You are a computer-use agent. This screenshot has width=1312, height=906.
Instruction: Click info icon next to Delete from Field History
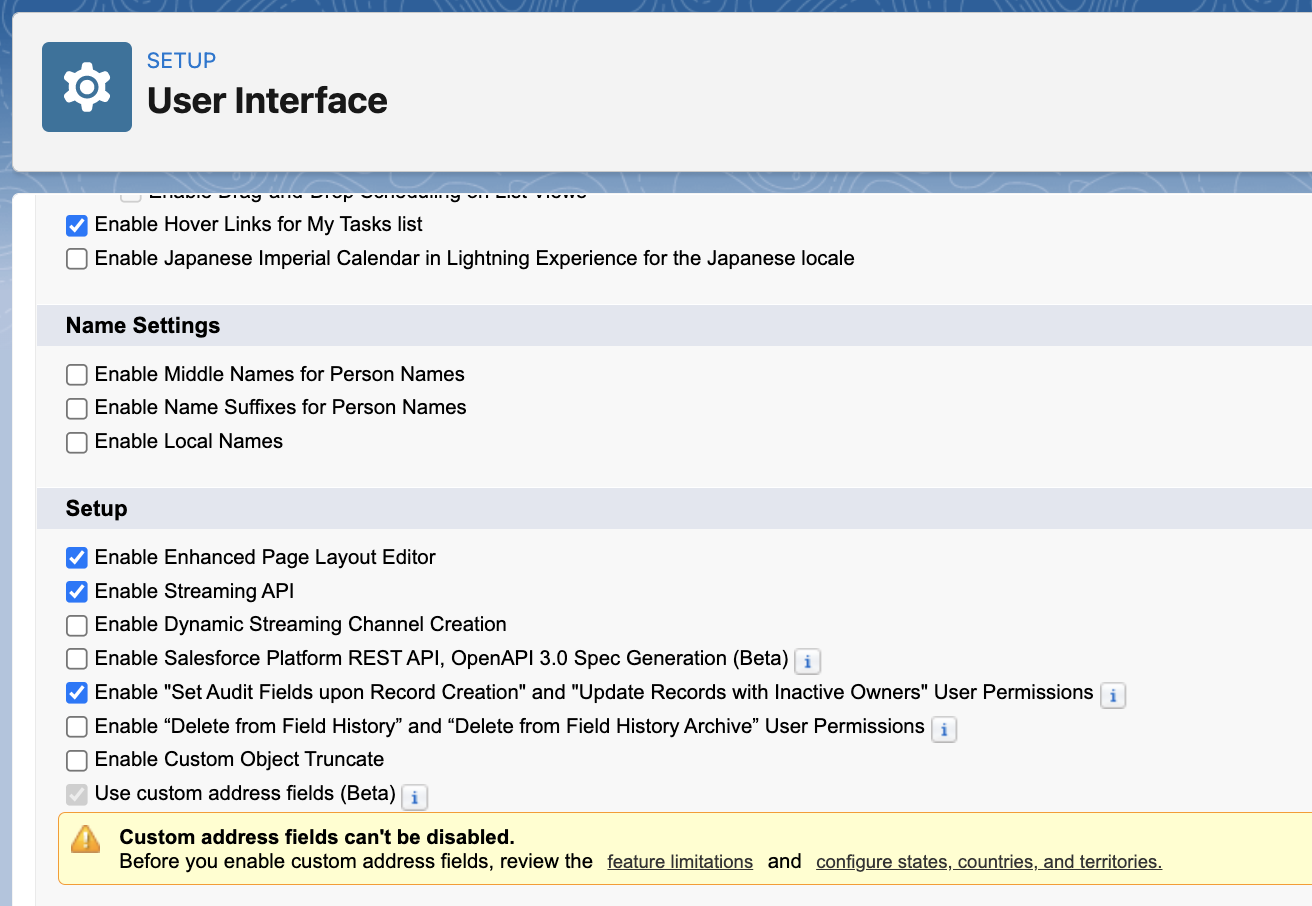click(944, 729)
